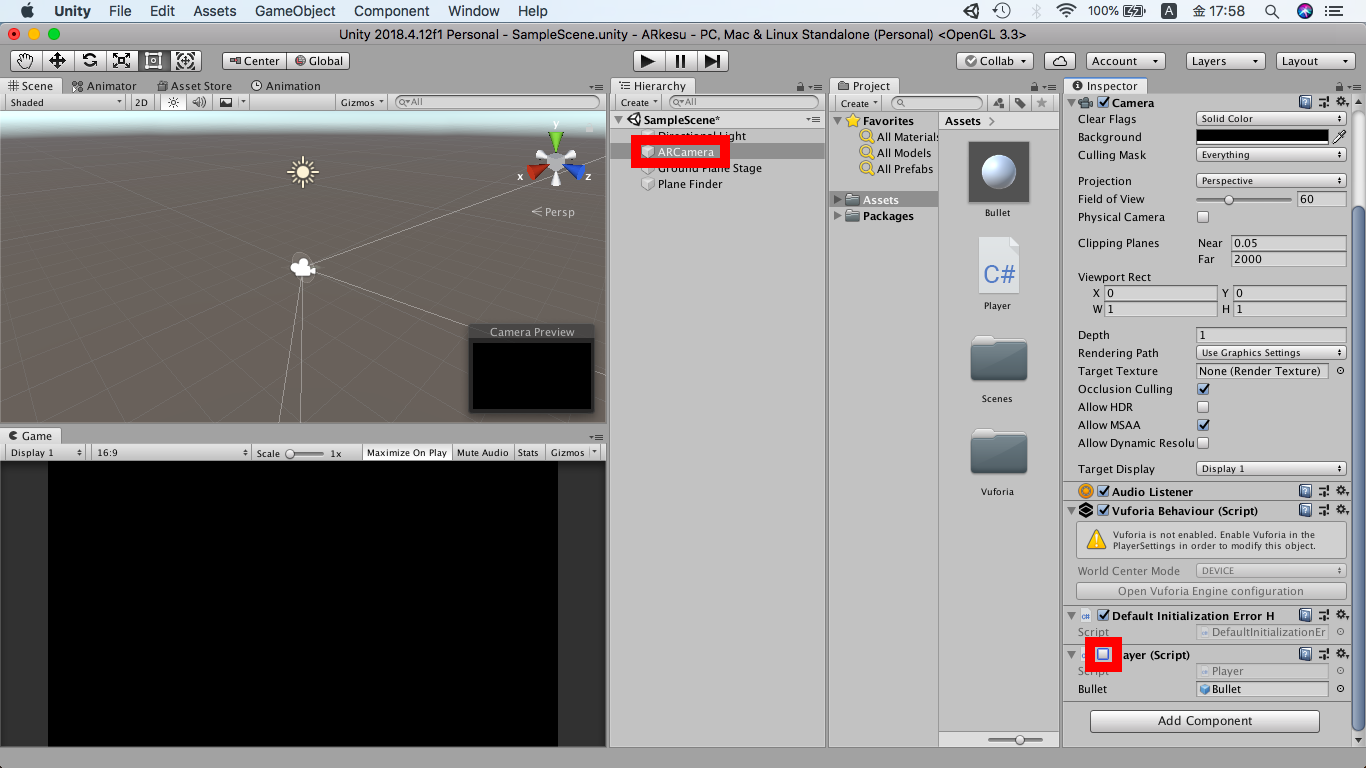The image size is (1366, 768).
Task: Select the combined Transform tool
Action: tap(185, 61)
